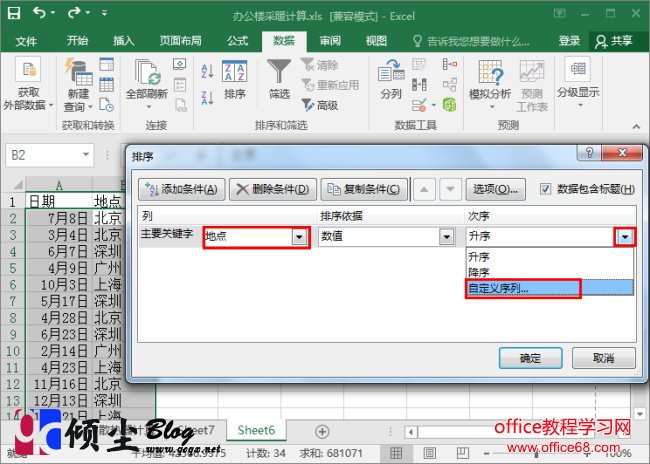Click 添加条件(A) button
650x464 pixels.
182,189
